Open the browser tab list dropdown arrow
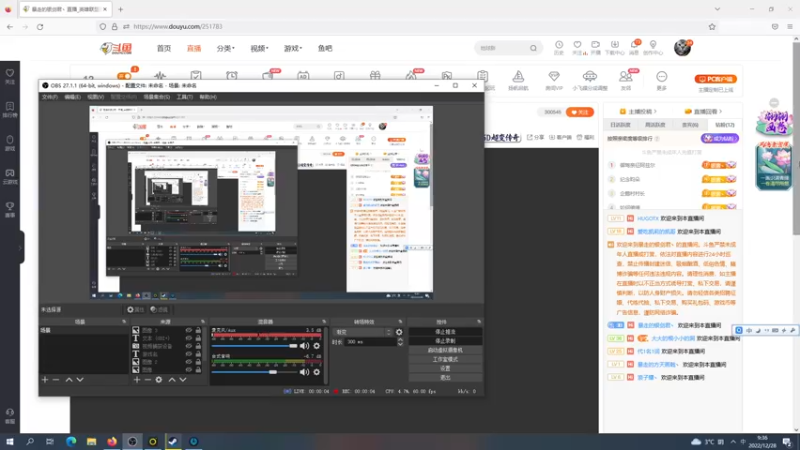The width and height of the screenshot is (800, 450). (717, 9)
